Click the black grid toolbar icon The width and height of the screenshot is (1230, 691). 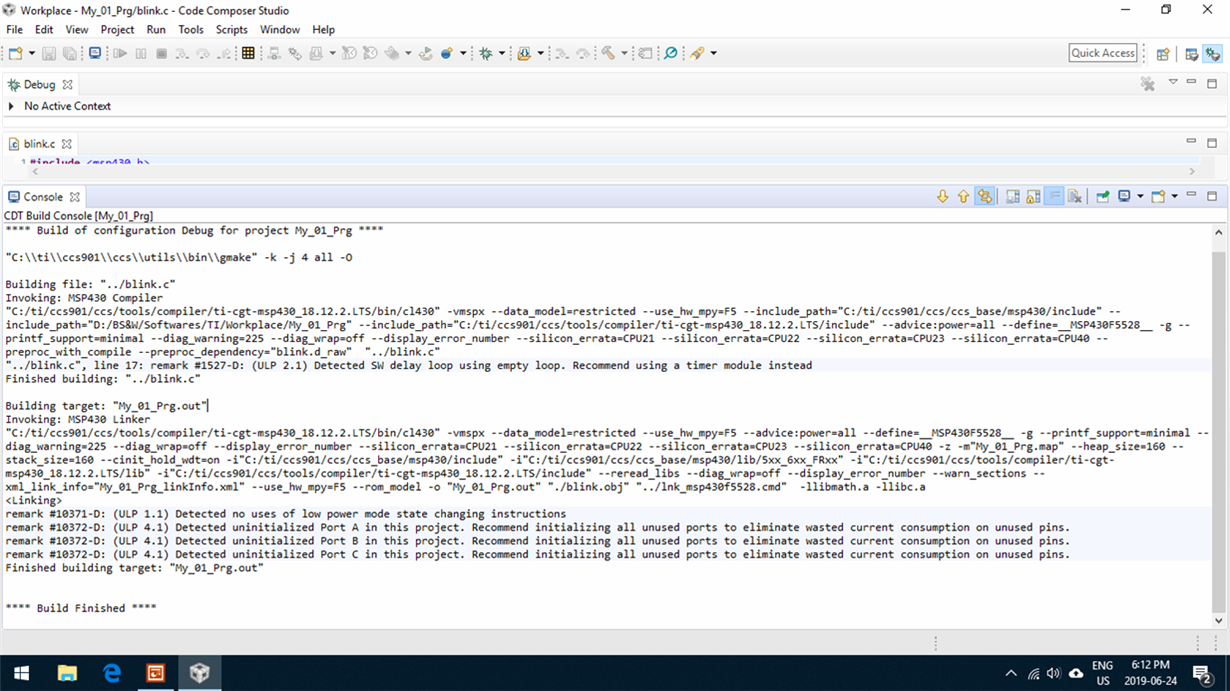247,53
